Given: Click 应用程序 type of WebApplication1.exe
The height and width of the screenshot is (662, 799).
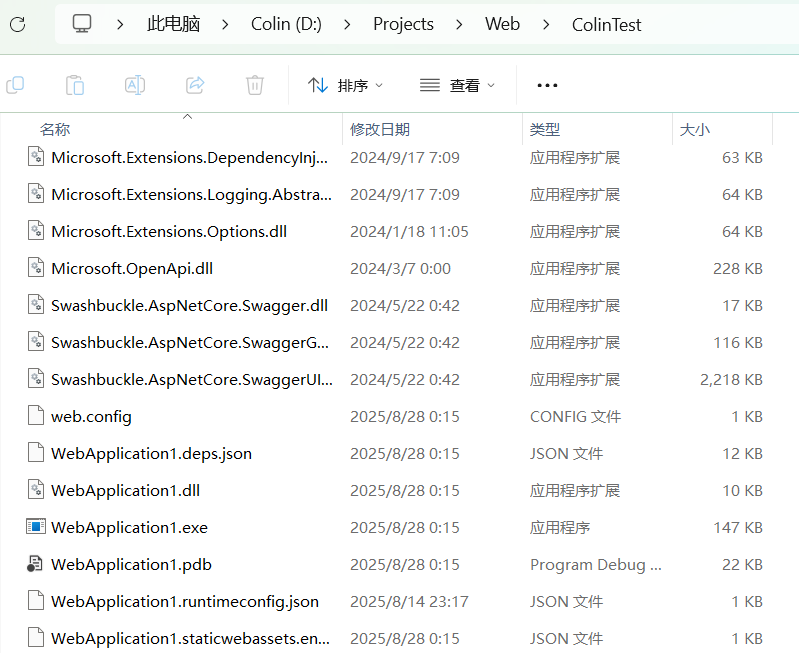Looking at the screenshot, I should 560,527.
